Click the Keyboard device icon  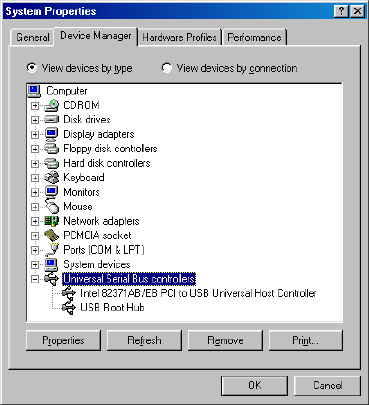point(52,177)
